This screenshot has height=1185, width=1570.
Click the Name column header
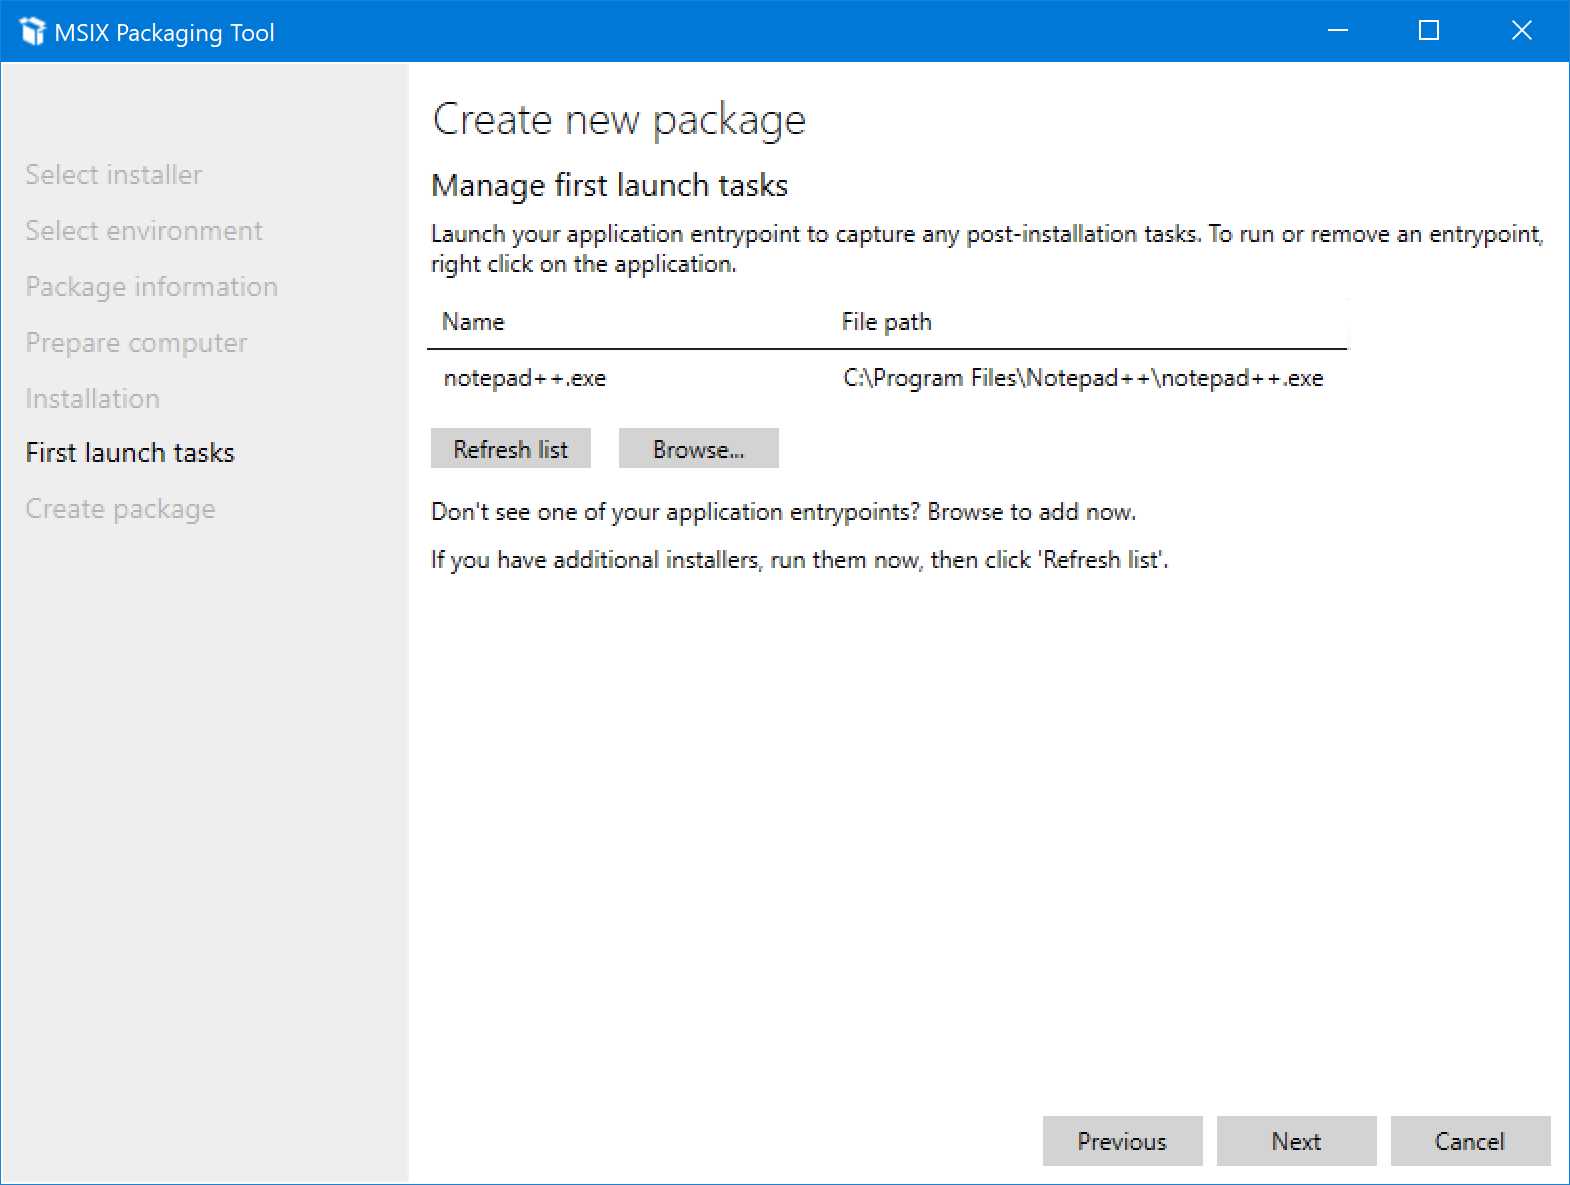(x=473, y=322)
